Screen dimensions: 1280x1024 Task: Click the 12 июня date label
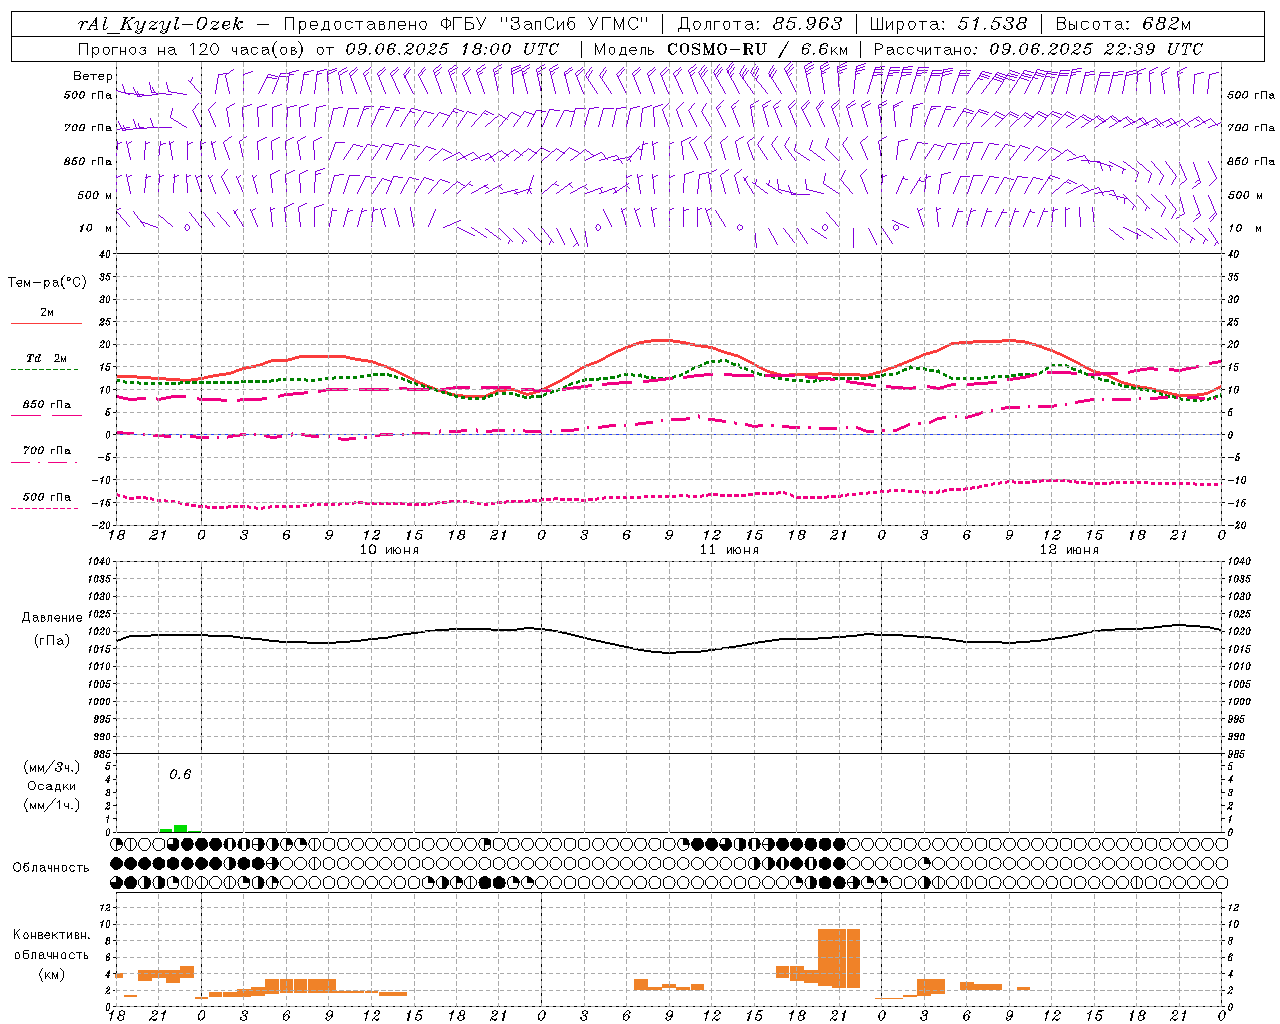(1069, 550)
